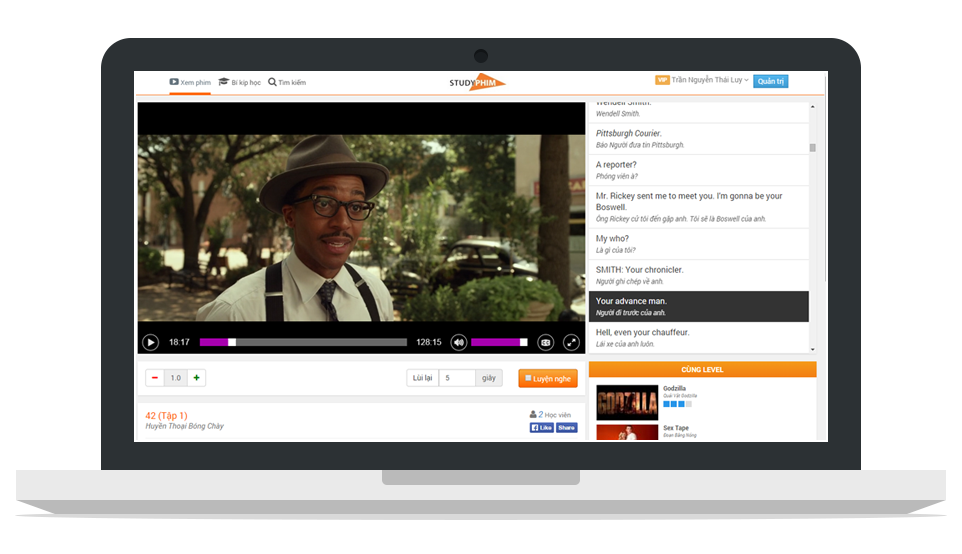
Task: Open the Sex Tape movie thumbnail
Action: (627, 433)
